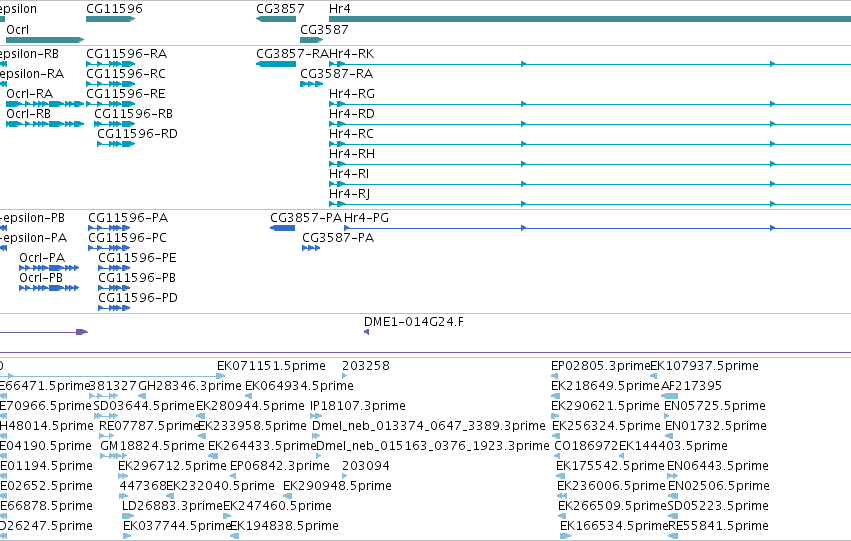Click the LD26883.3prime EST label
Image resolution: width=851 pixels, height=541 pixels.
tap(172, 506)
